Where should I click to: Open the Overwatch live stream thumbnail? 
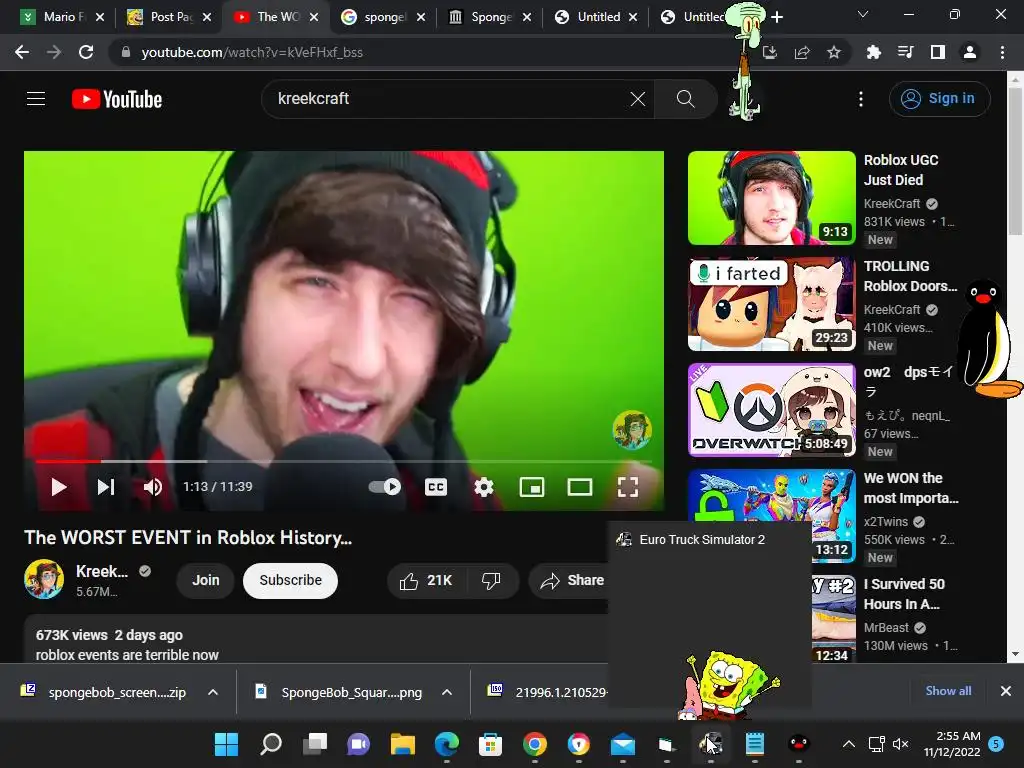point(771,409)
